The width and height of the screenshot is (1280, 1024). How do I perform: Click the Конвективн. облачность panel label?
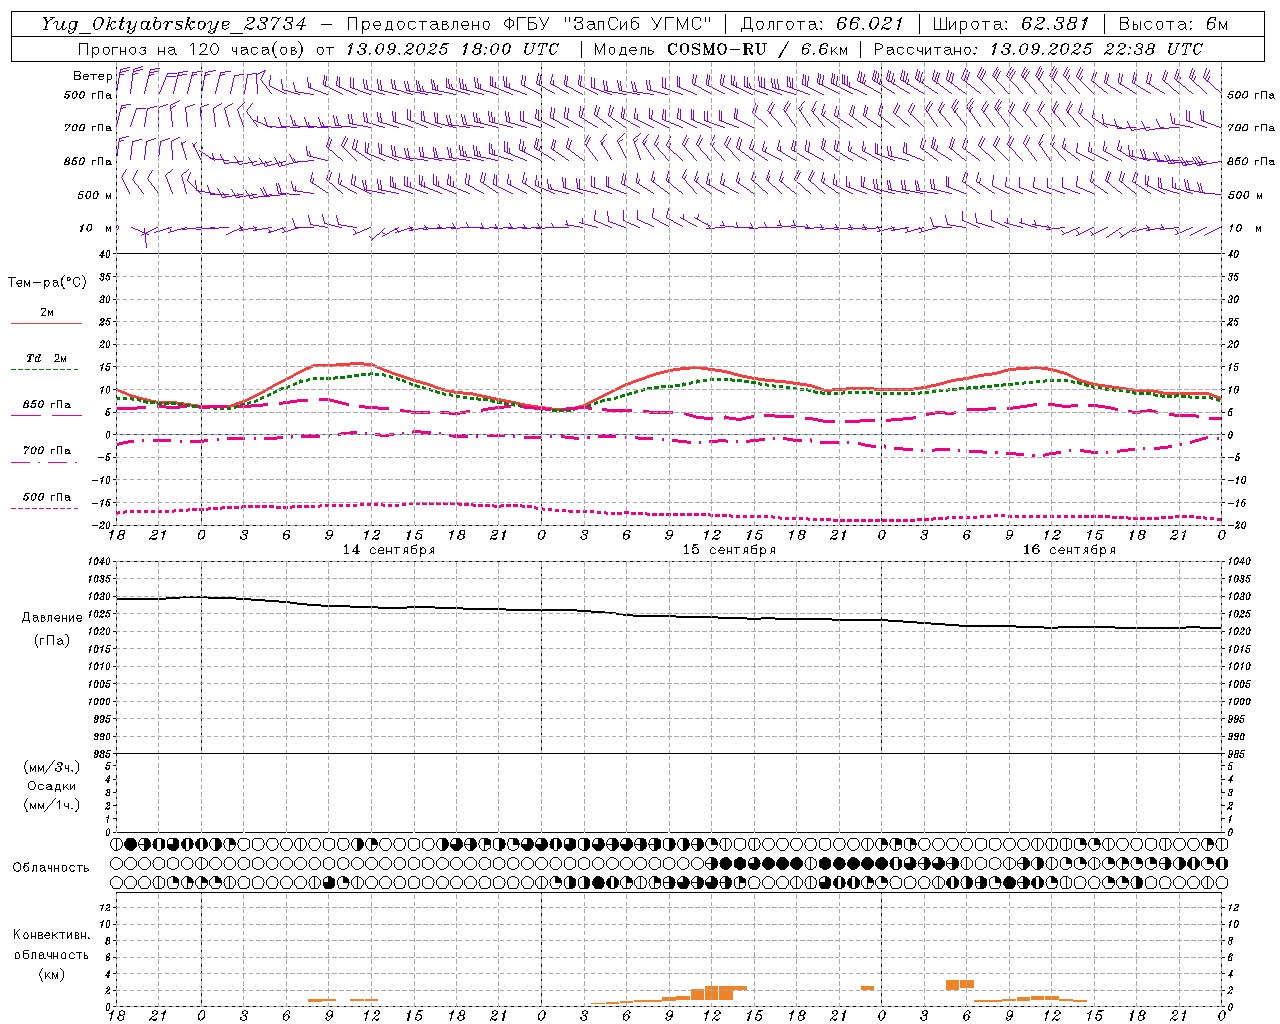51,945
